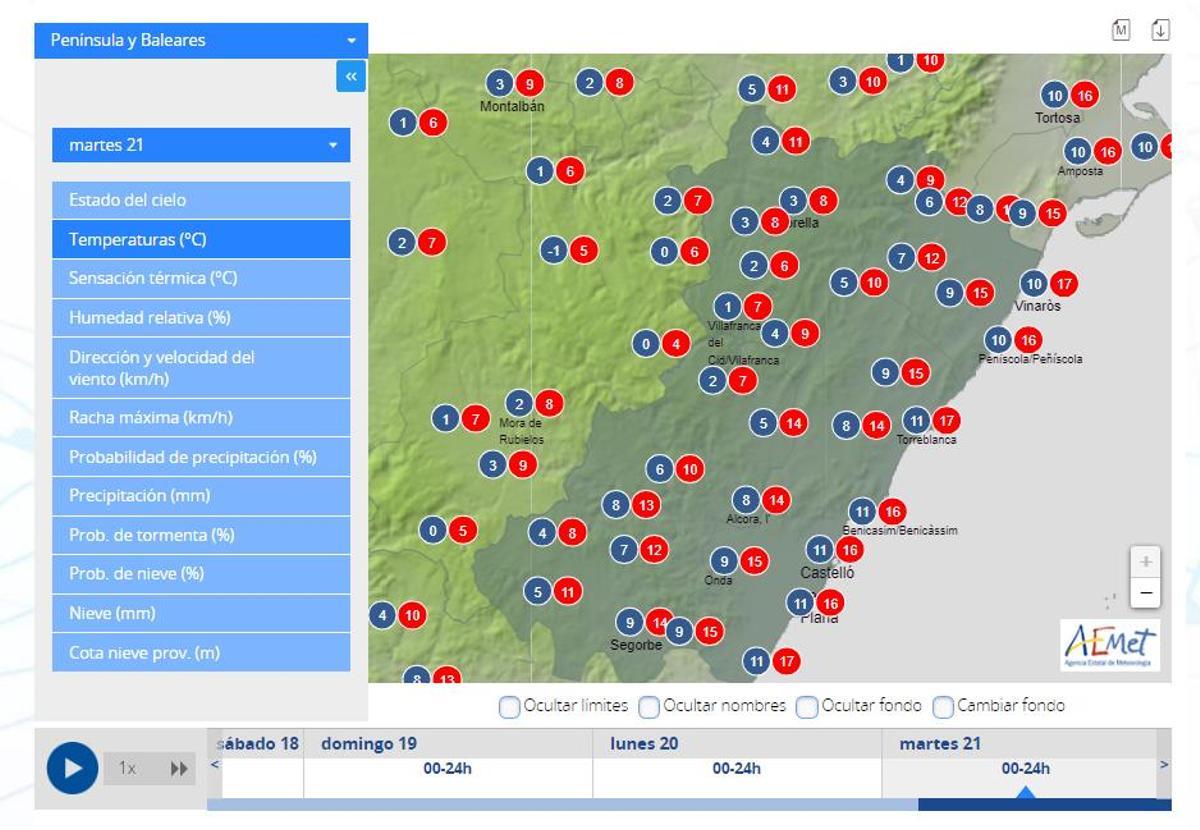Screen dimensions: 1200x830
Task: Select lunes 20 00-24h on timeline
Action: pos(737,769)
